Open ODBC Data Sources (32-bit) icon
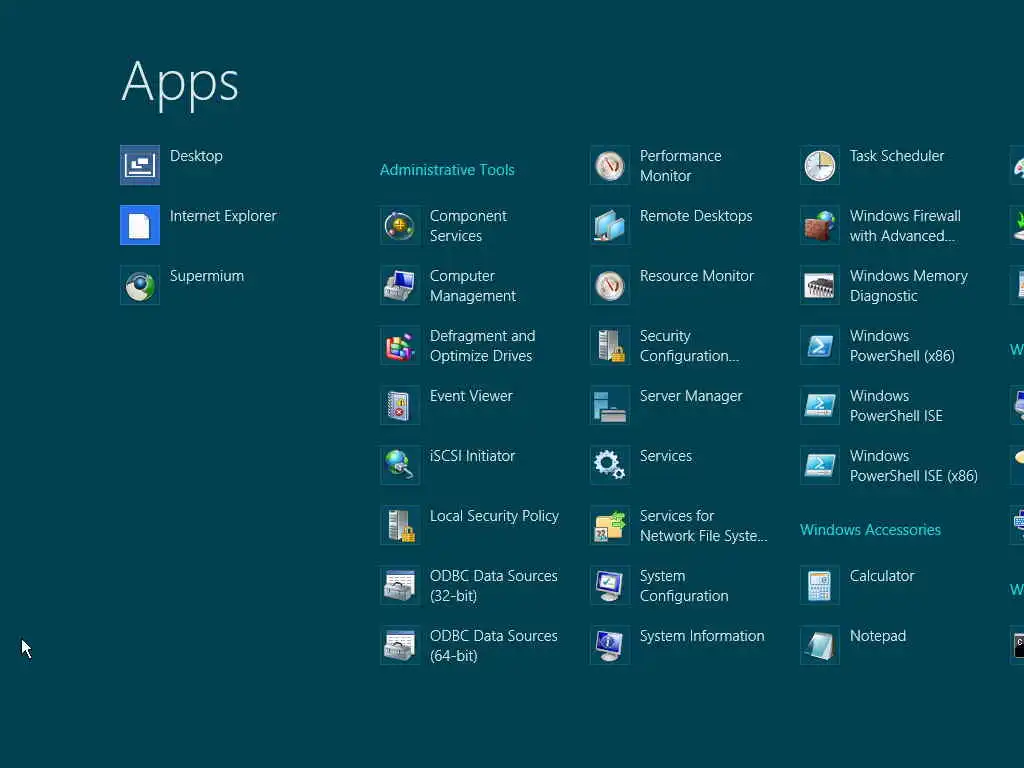1024x768 pixels. tap(400, 586)
